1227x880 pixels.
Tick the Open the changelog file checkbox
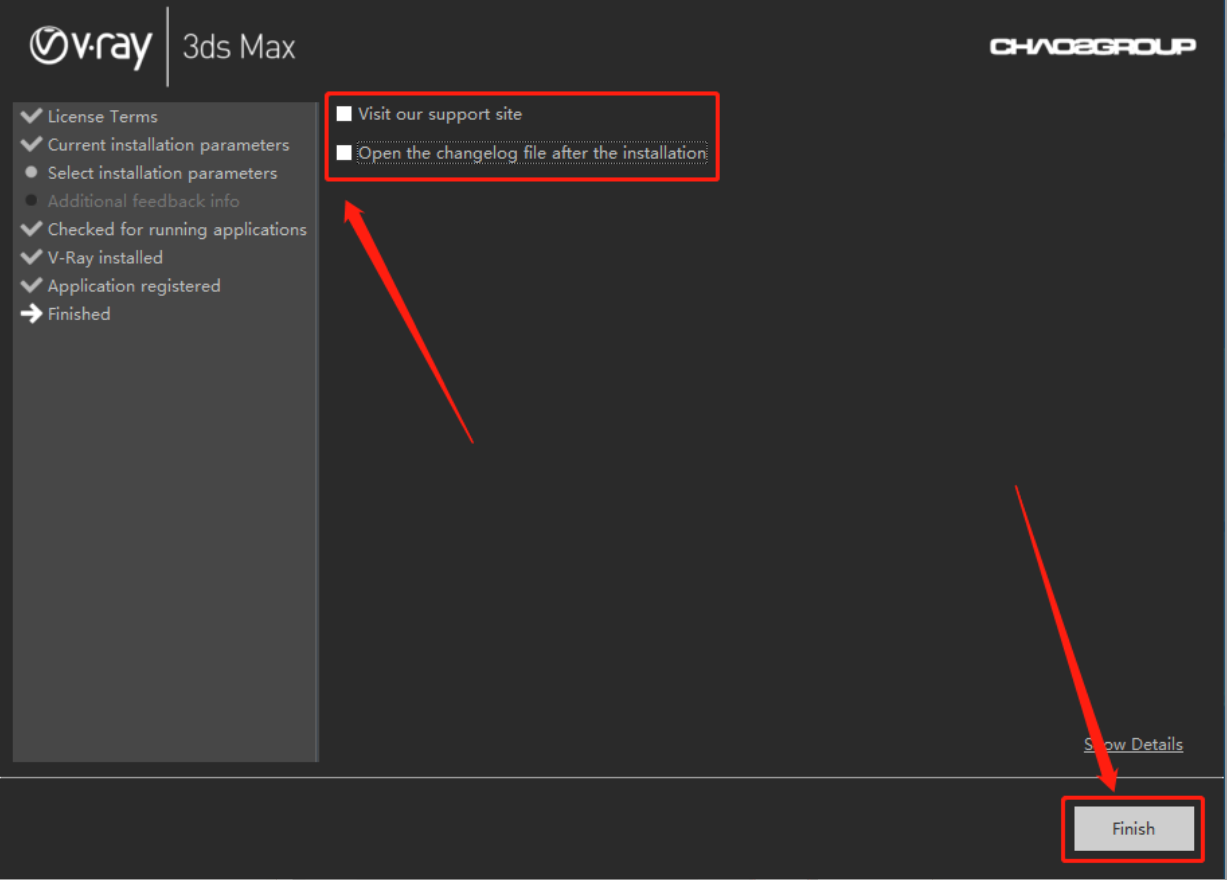(x=344, y=153)
